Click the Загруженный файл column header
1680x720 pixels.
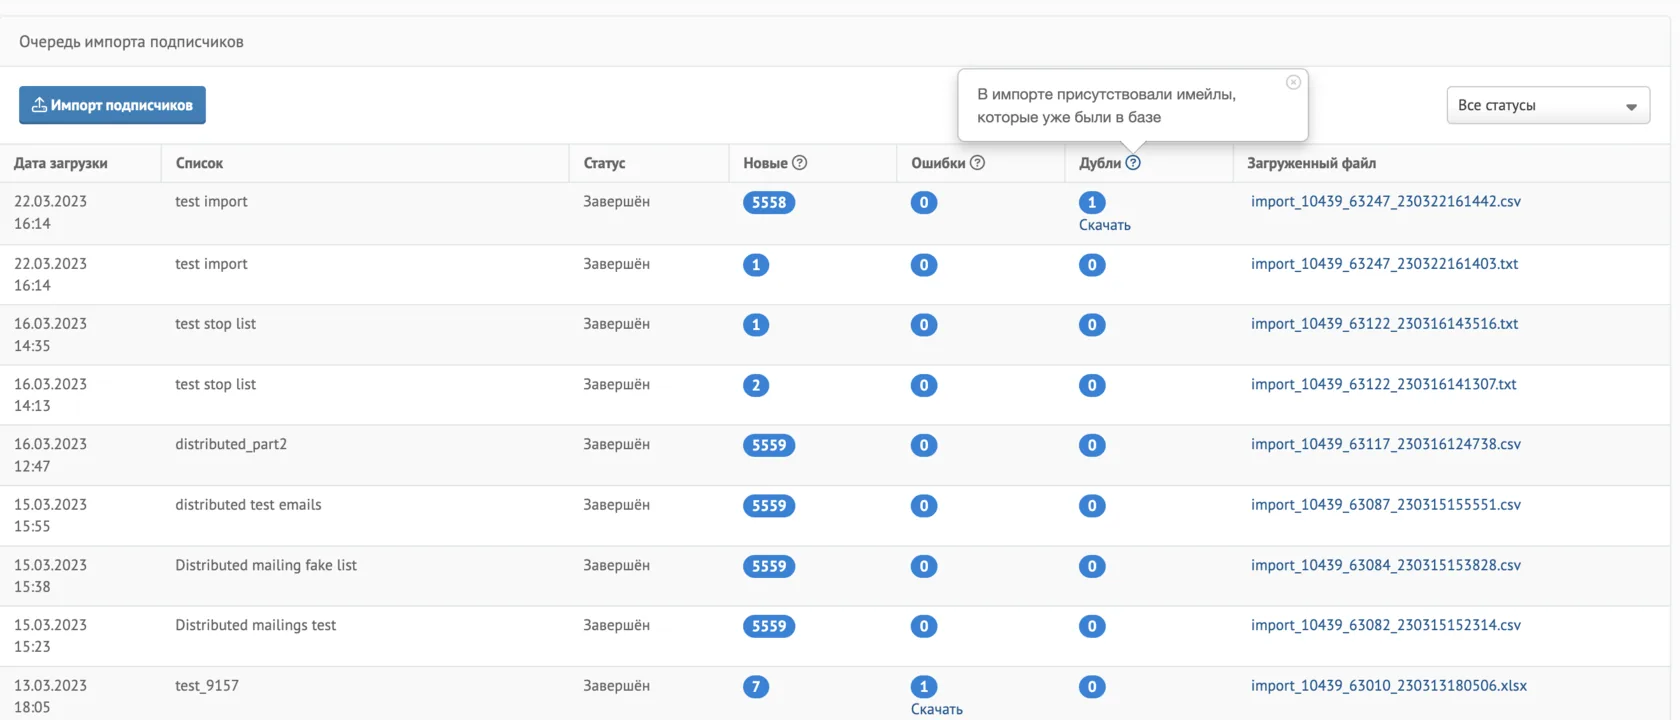(x=1311, y=163)
